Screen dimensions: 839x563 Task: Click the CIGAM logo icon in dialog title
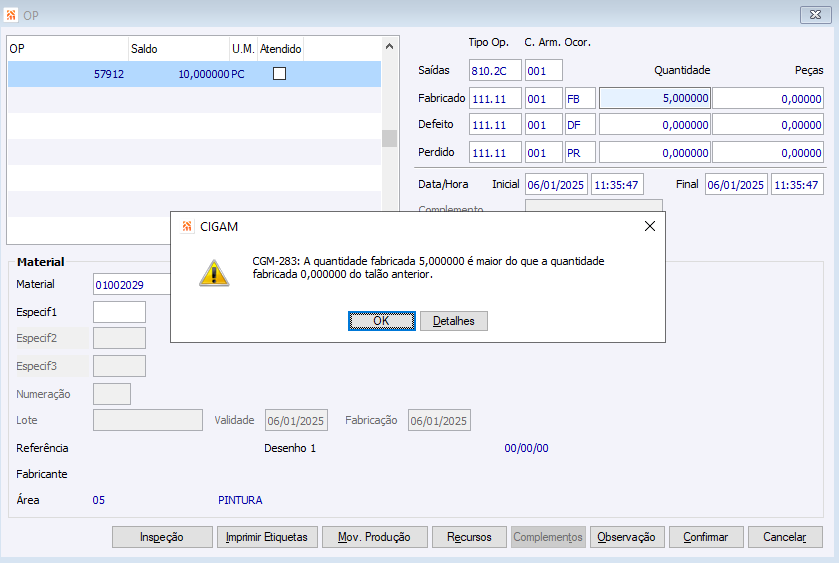(x=187, y=226)
